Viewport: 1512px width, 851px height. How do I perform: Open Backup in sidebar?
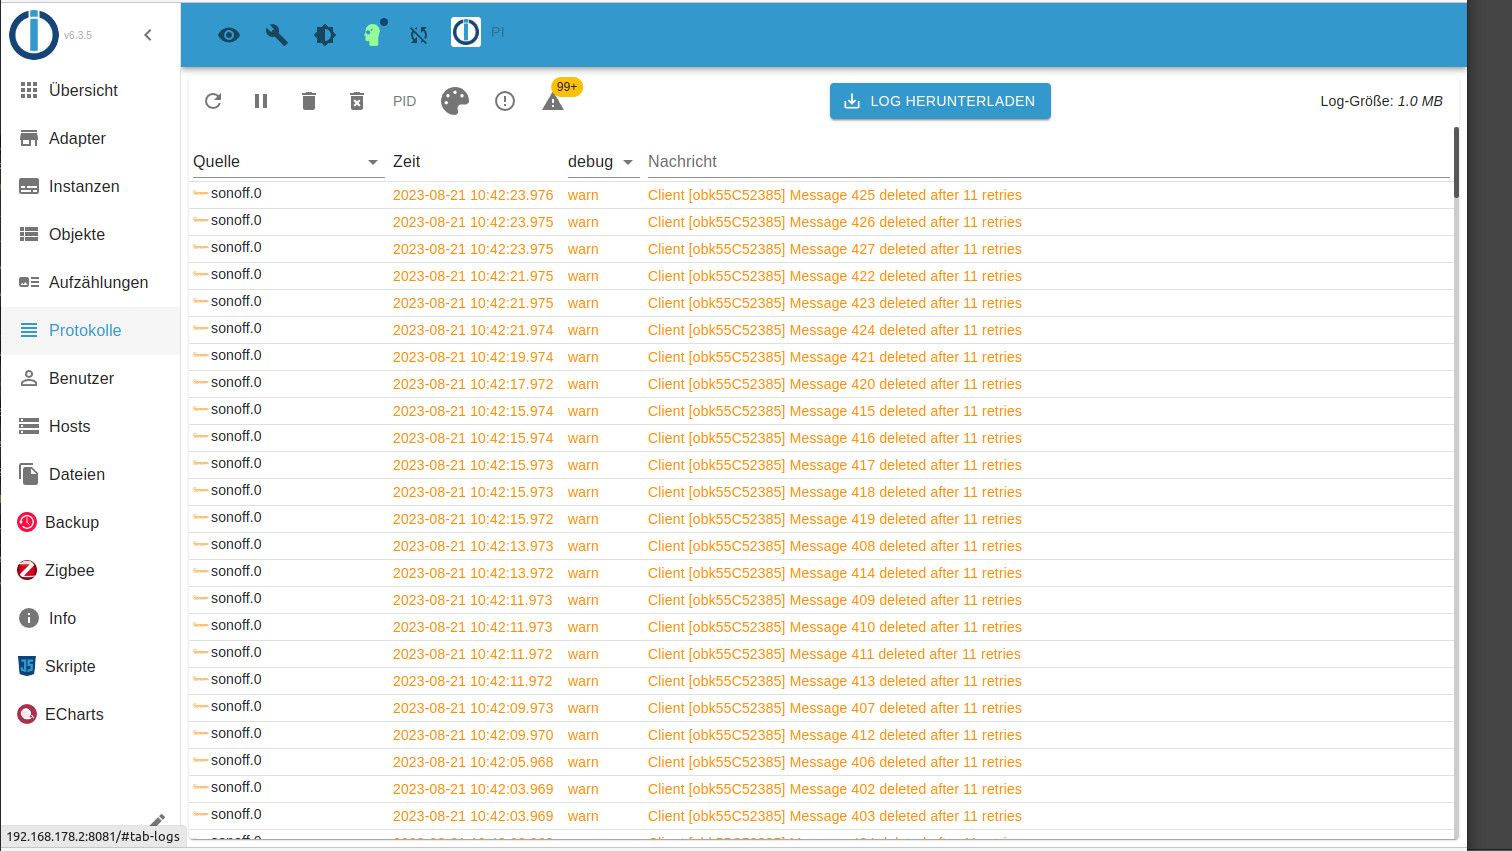click(90, 522)
